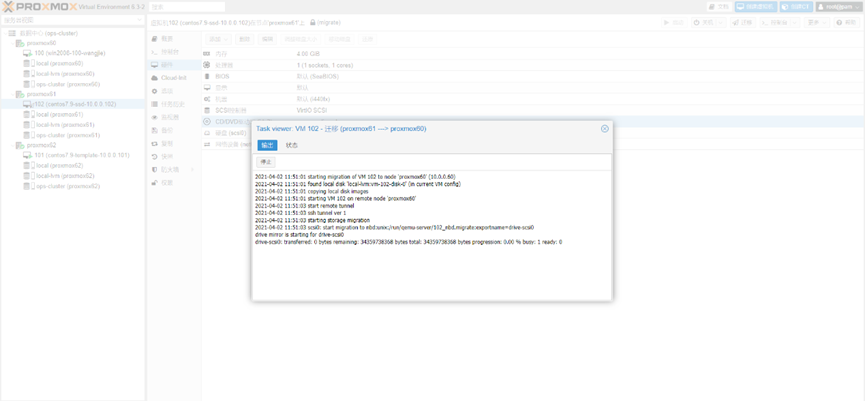Collapse the proxmox60 node arrow
865x401 pixels.
click(13, 43)
